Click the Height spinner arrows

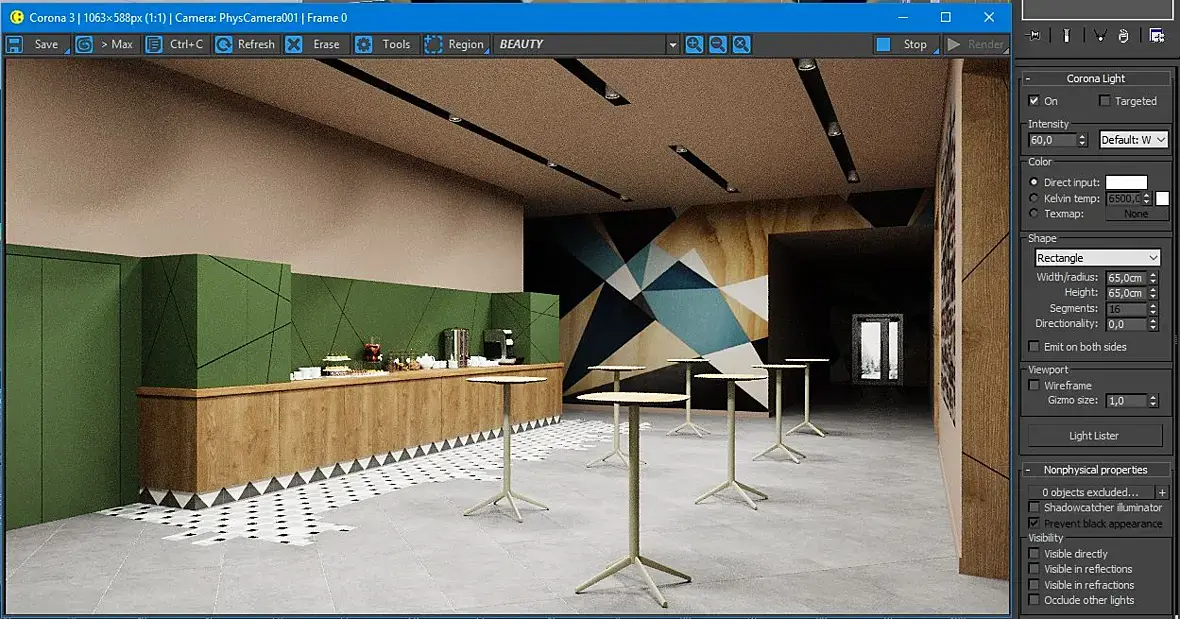pos(1153,293)
